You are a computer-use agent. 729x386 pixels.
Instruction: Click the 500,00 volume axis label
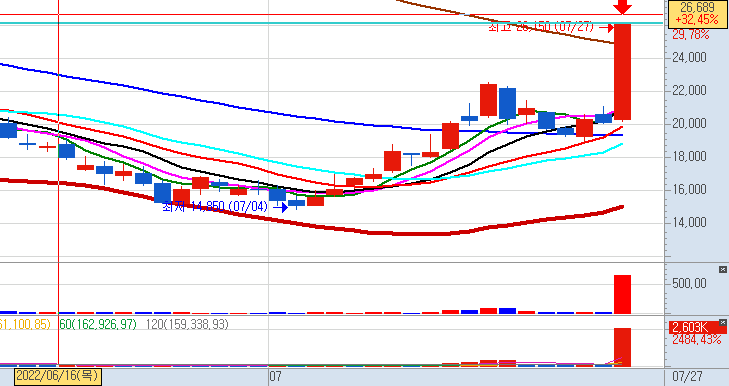tap(690, 283)
